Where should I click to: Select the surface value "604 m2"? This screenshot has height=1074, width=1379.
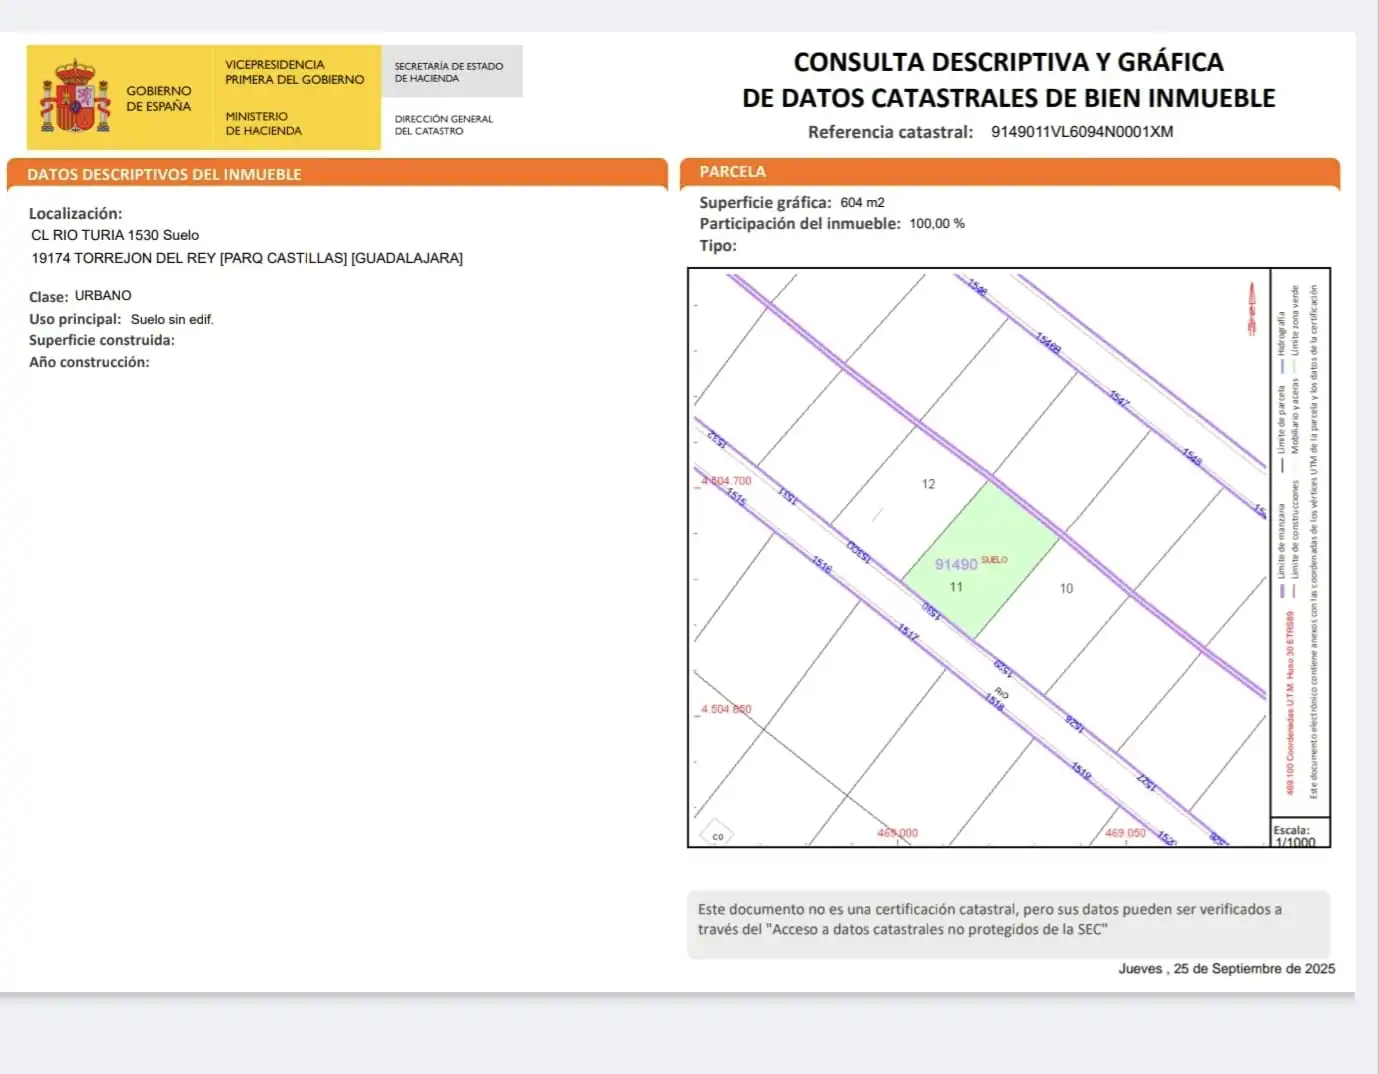(862, 202)
